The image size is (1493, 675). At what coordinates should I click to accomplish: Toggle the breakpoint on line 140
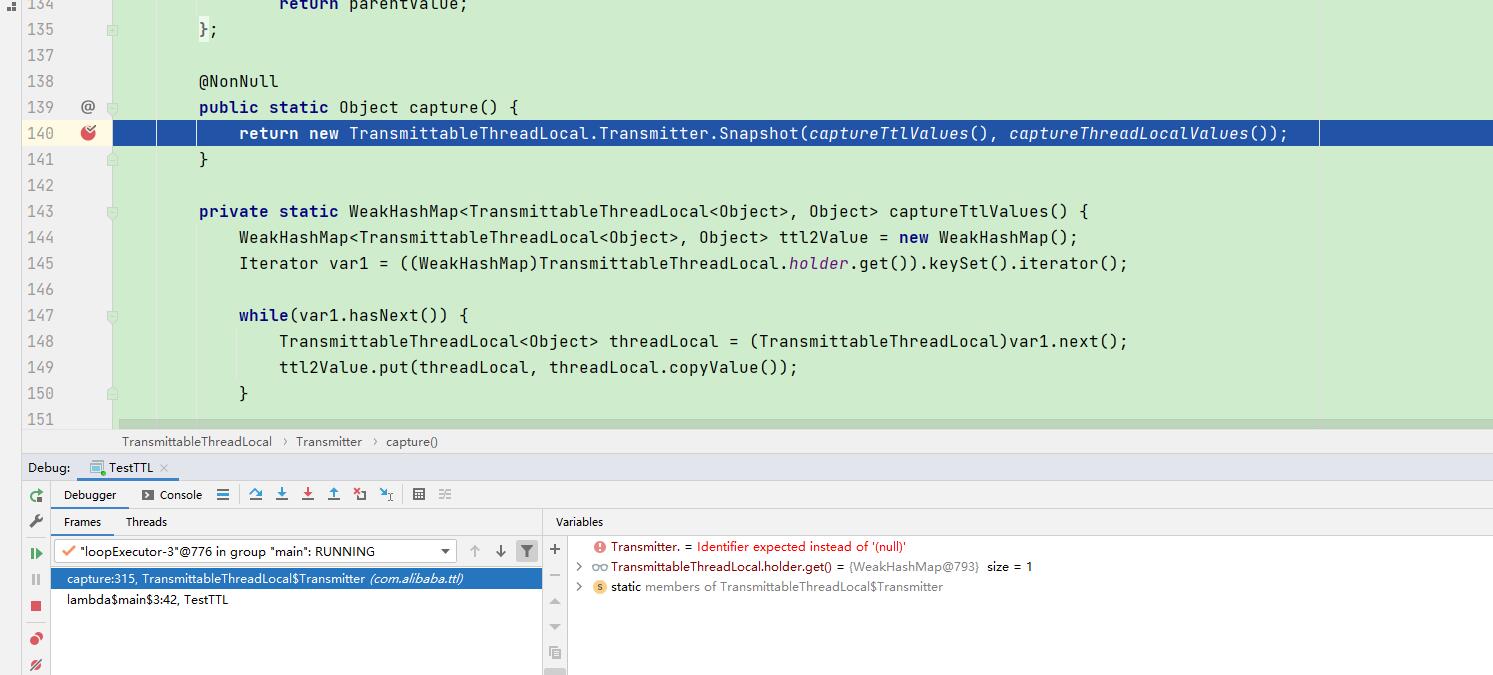(x=89, y=133)
